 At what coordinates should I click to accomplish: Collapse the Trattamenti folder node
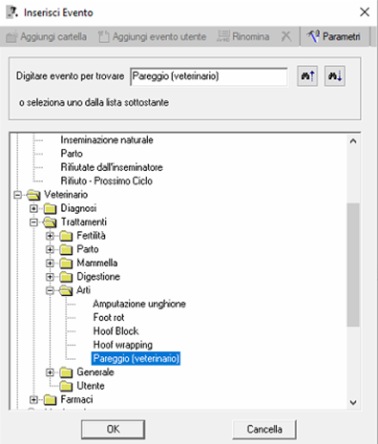tap(34, 222)
